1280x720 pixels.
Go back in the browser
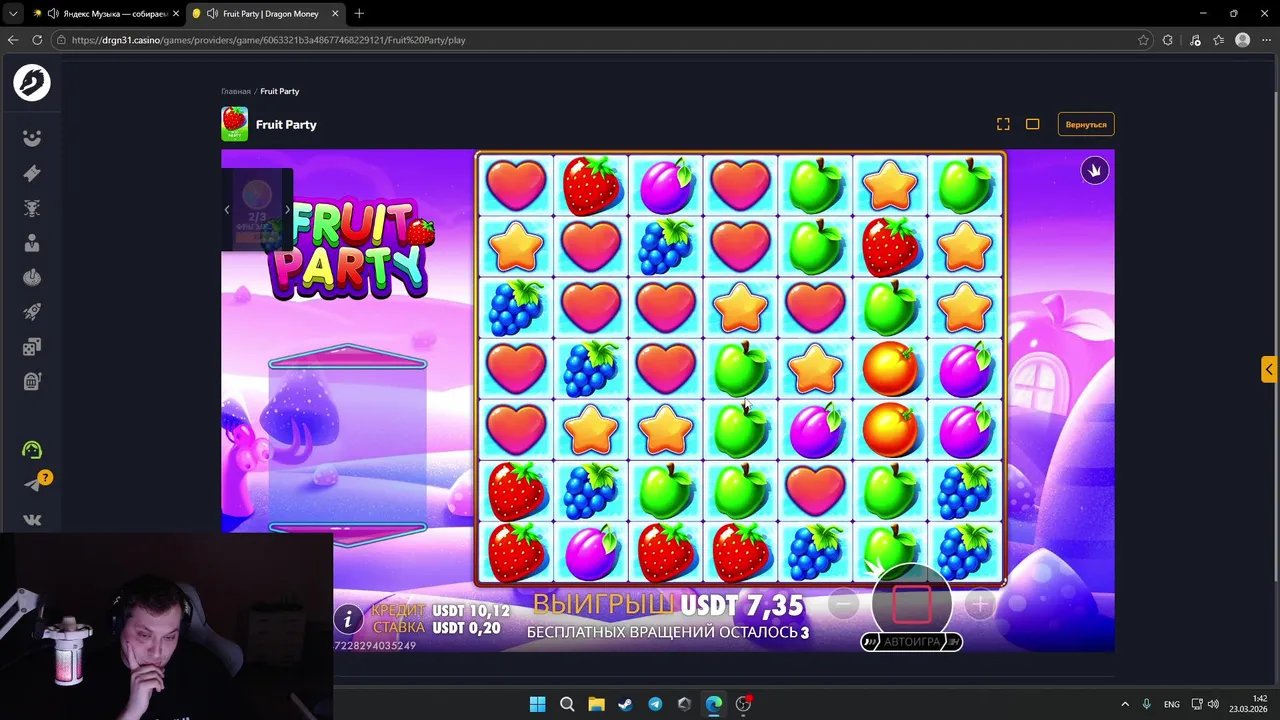(x=13, y=40)
